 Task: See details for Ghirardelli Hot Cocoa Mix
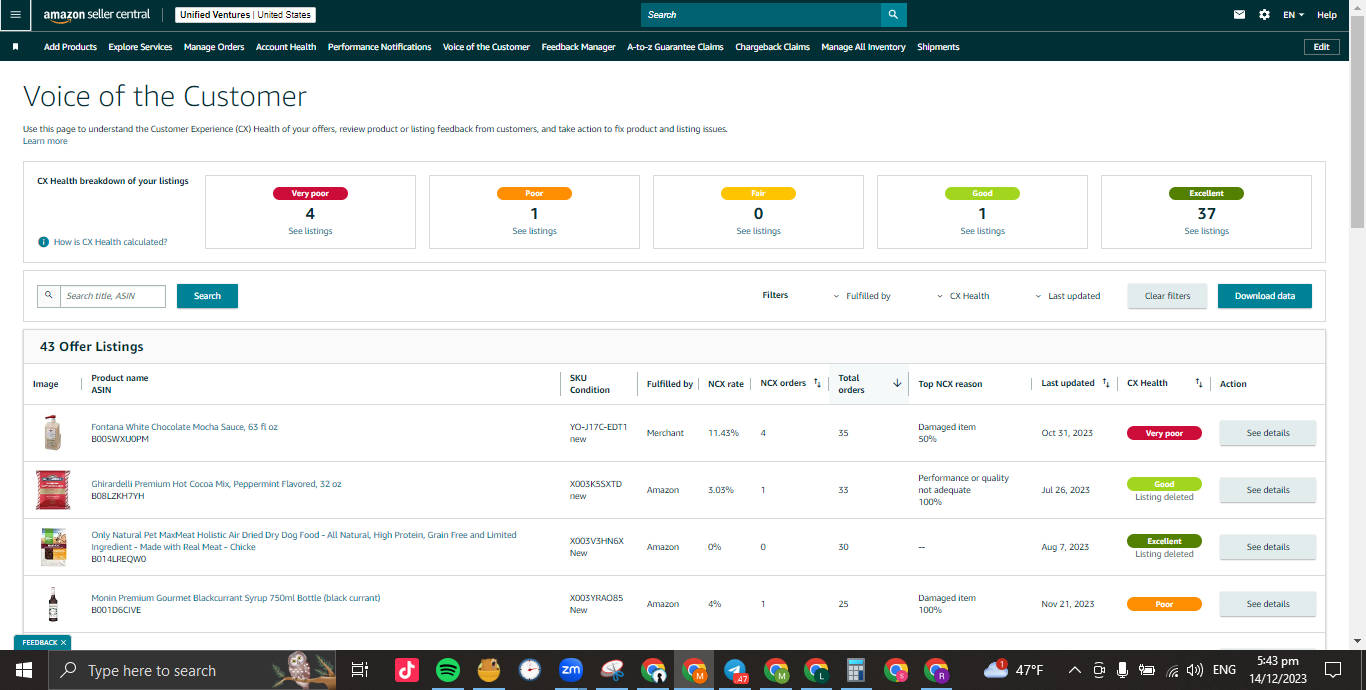1267,490
